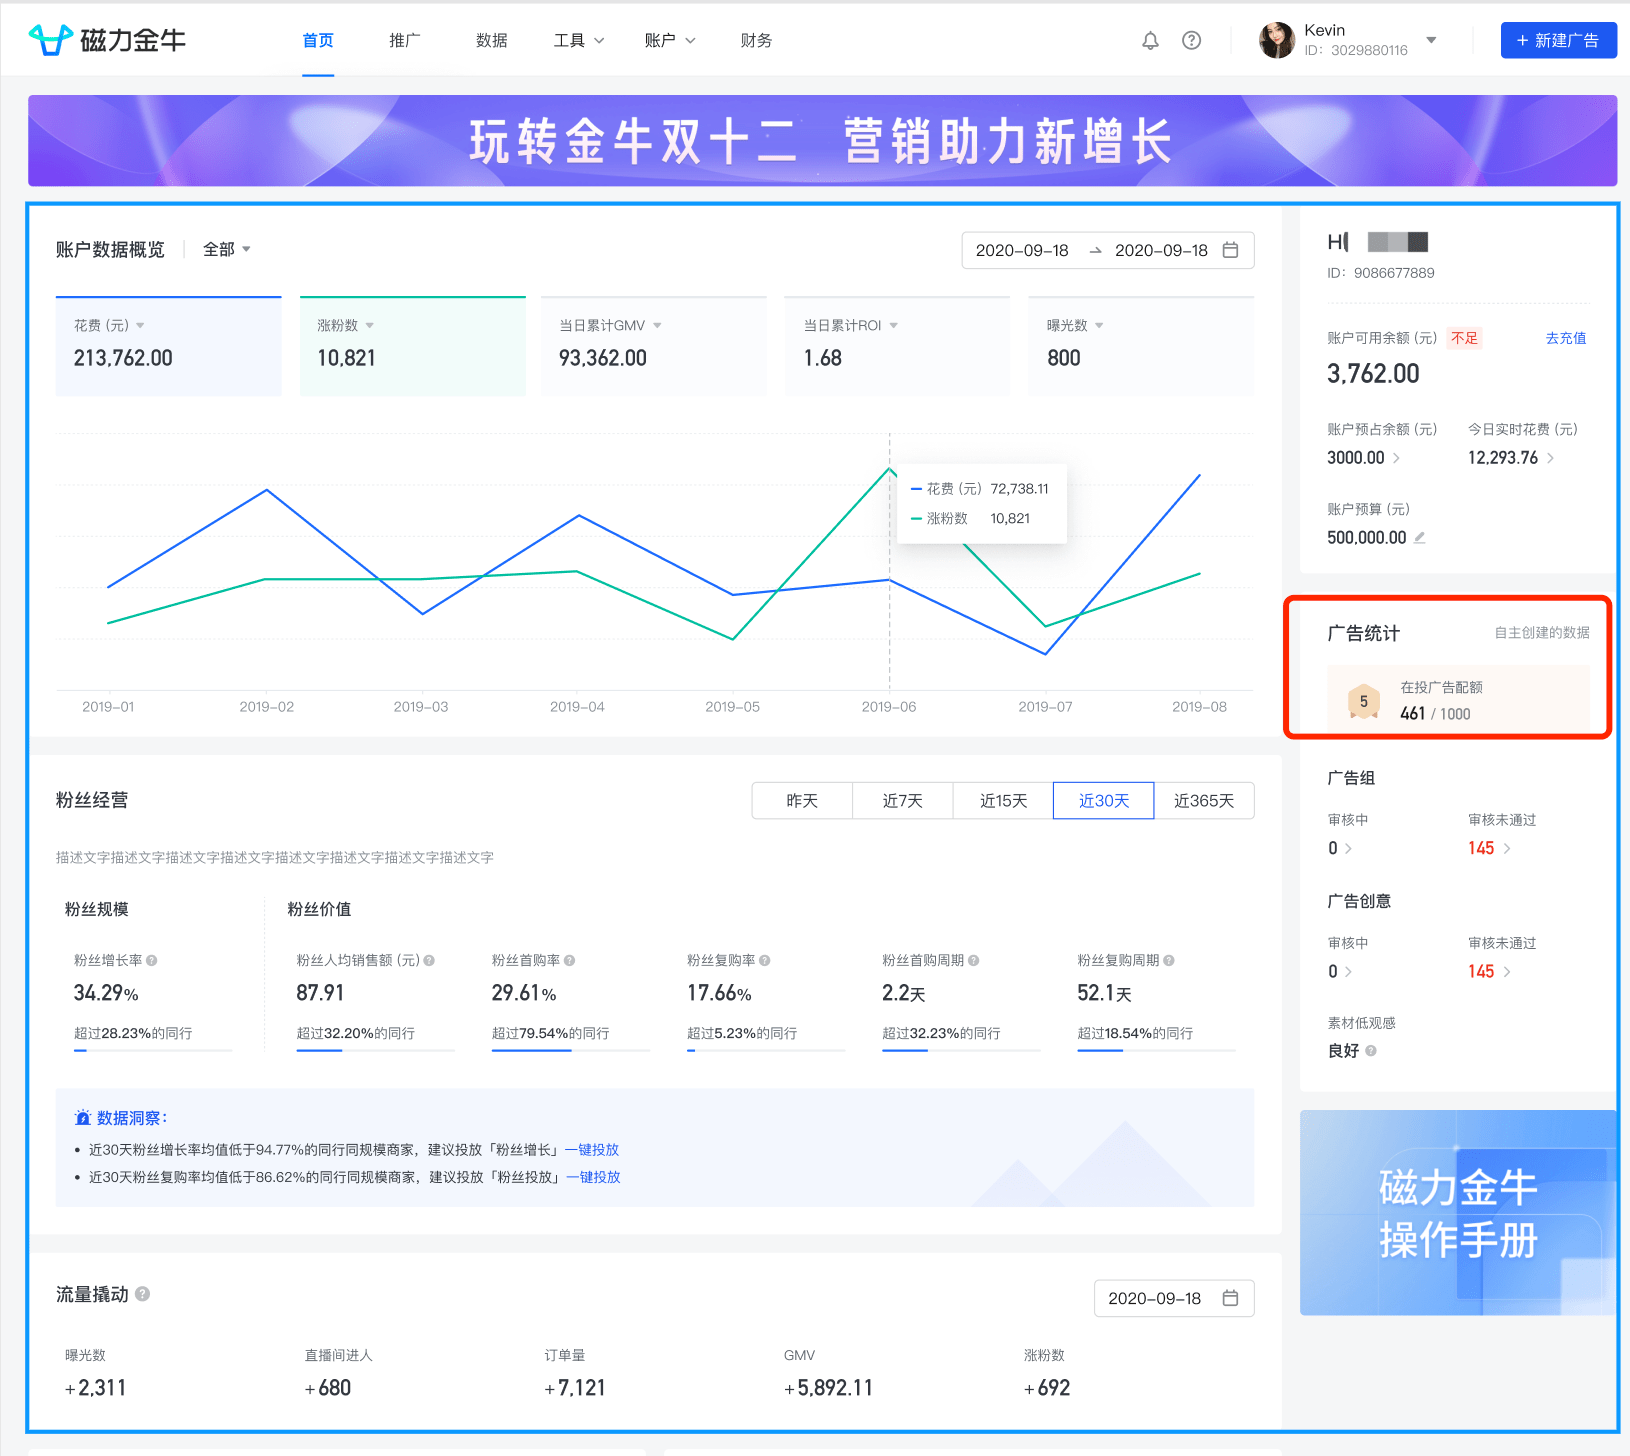Screen dimensions: 1630x1456
Task: Open the 花费 (元) metric dropdown
Action: pos(140,326)
